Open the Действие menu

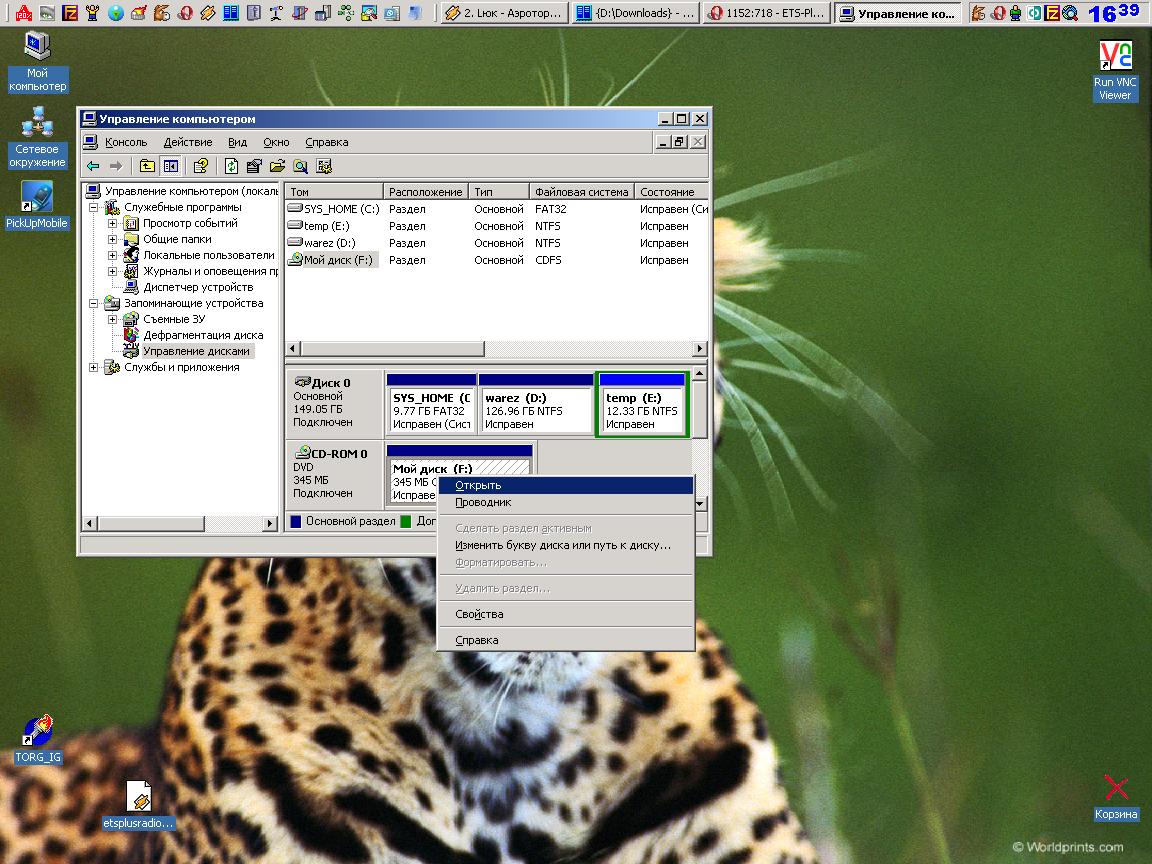(x=187, y=142)
